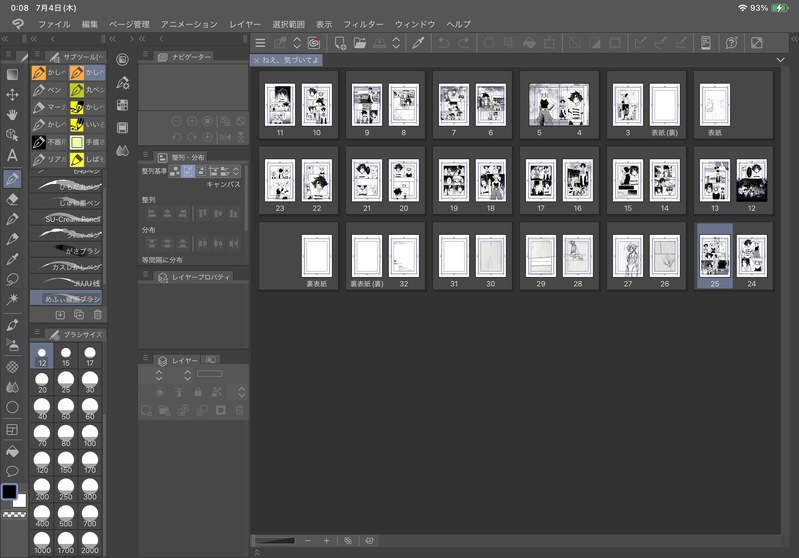Create a new canvas with the New icon
799x558 pixels.
340,43
